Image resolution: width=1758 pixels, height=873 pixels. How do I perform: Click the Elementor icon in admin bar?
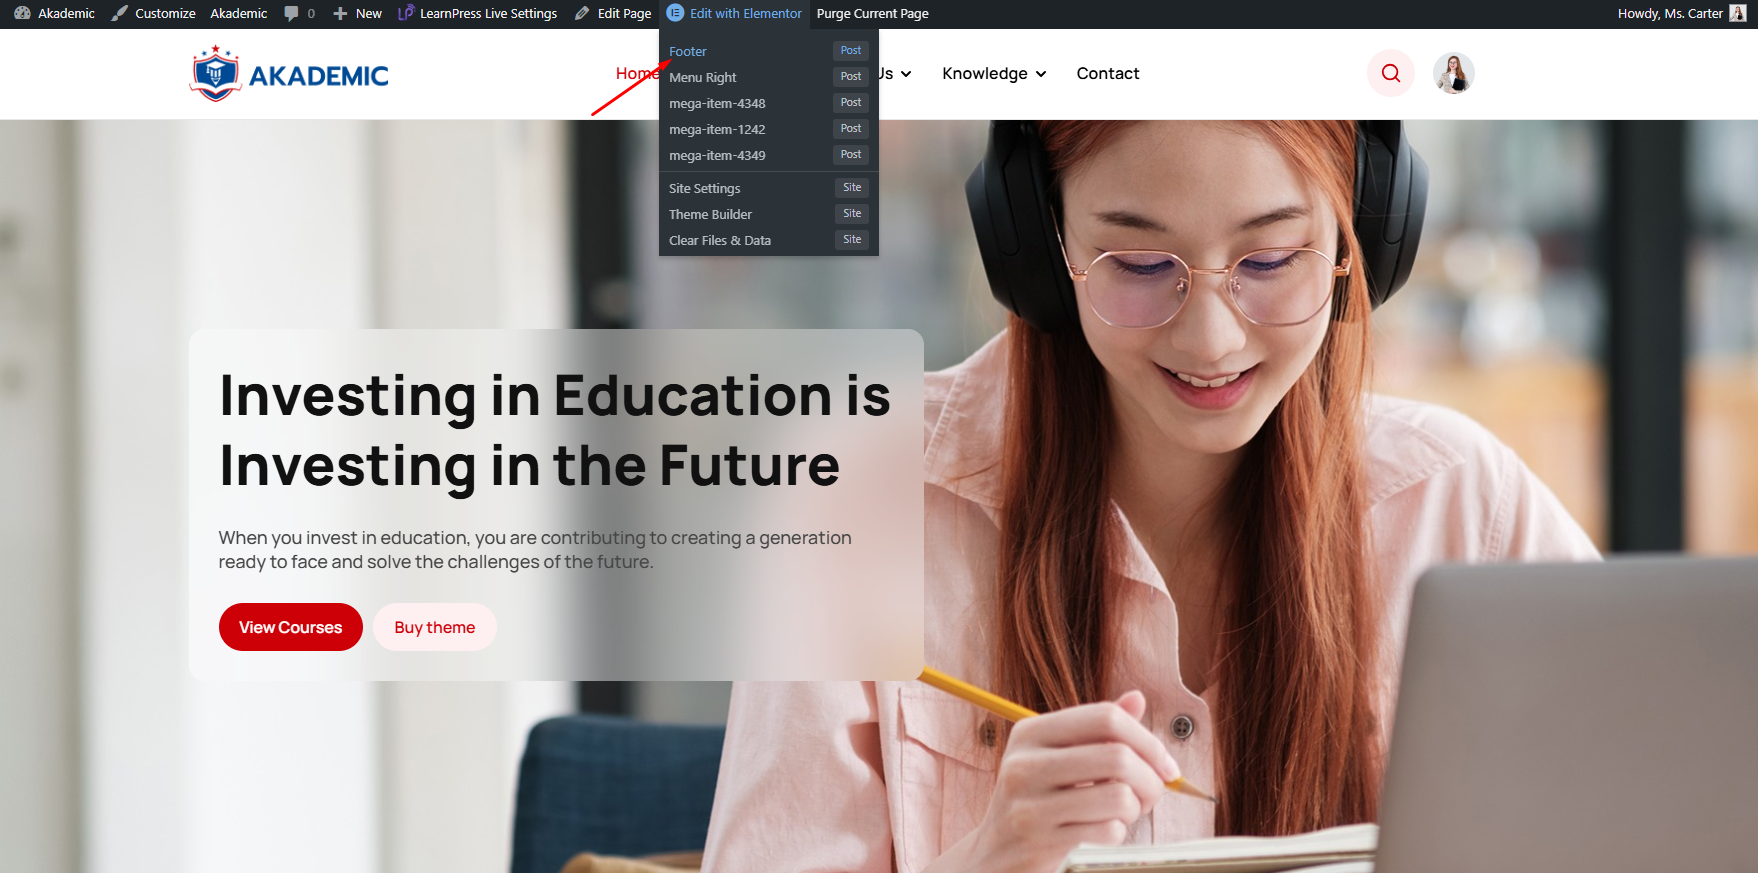[x=675, y=14]
